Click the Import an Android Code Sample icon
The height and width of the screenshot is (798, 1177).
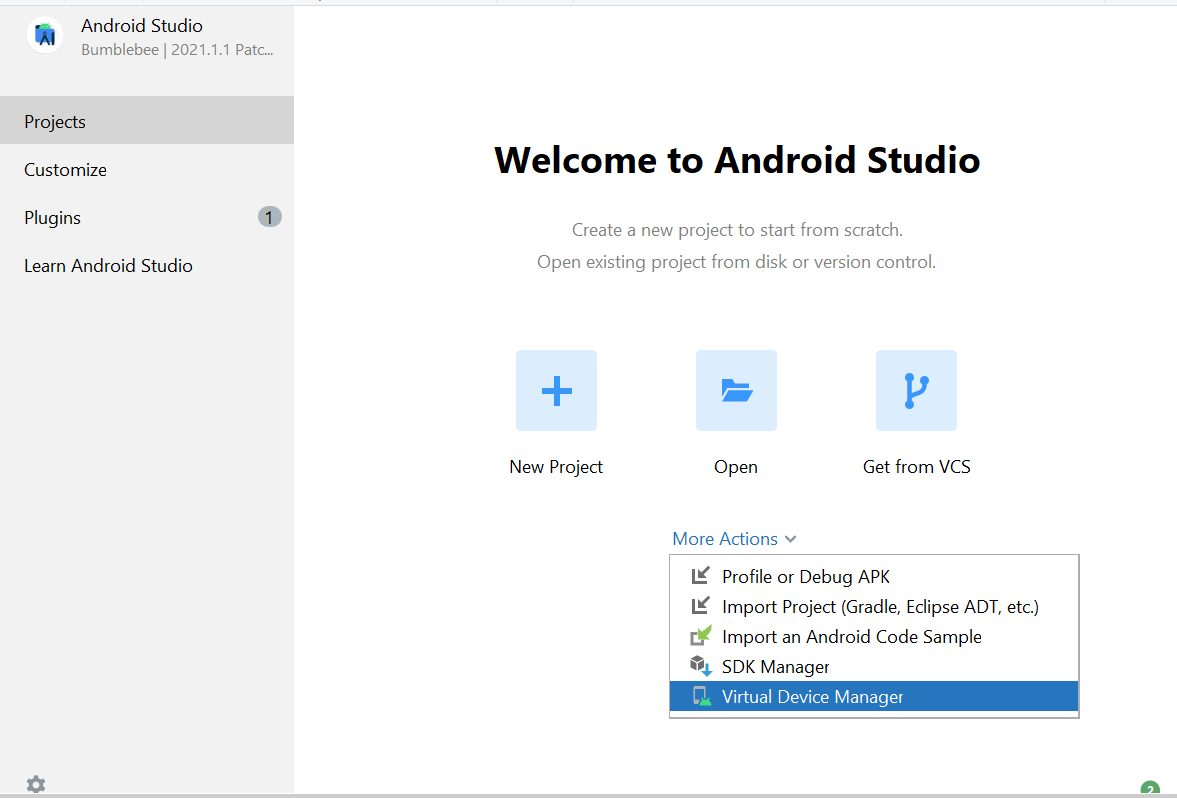pyautogui.click(x=702, y=635)
